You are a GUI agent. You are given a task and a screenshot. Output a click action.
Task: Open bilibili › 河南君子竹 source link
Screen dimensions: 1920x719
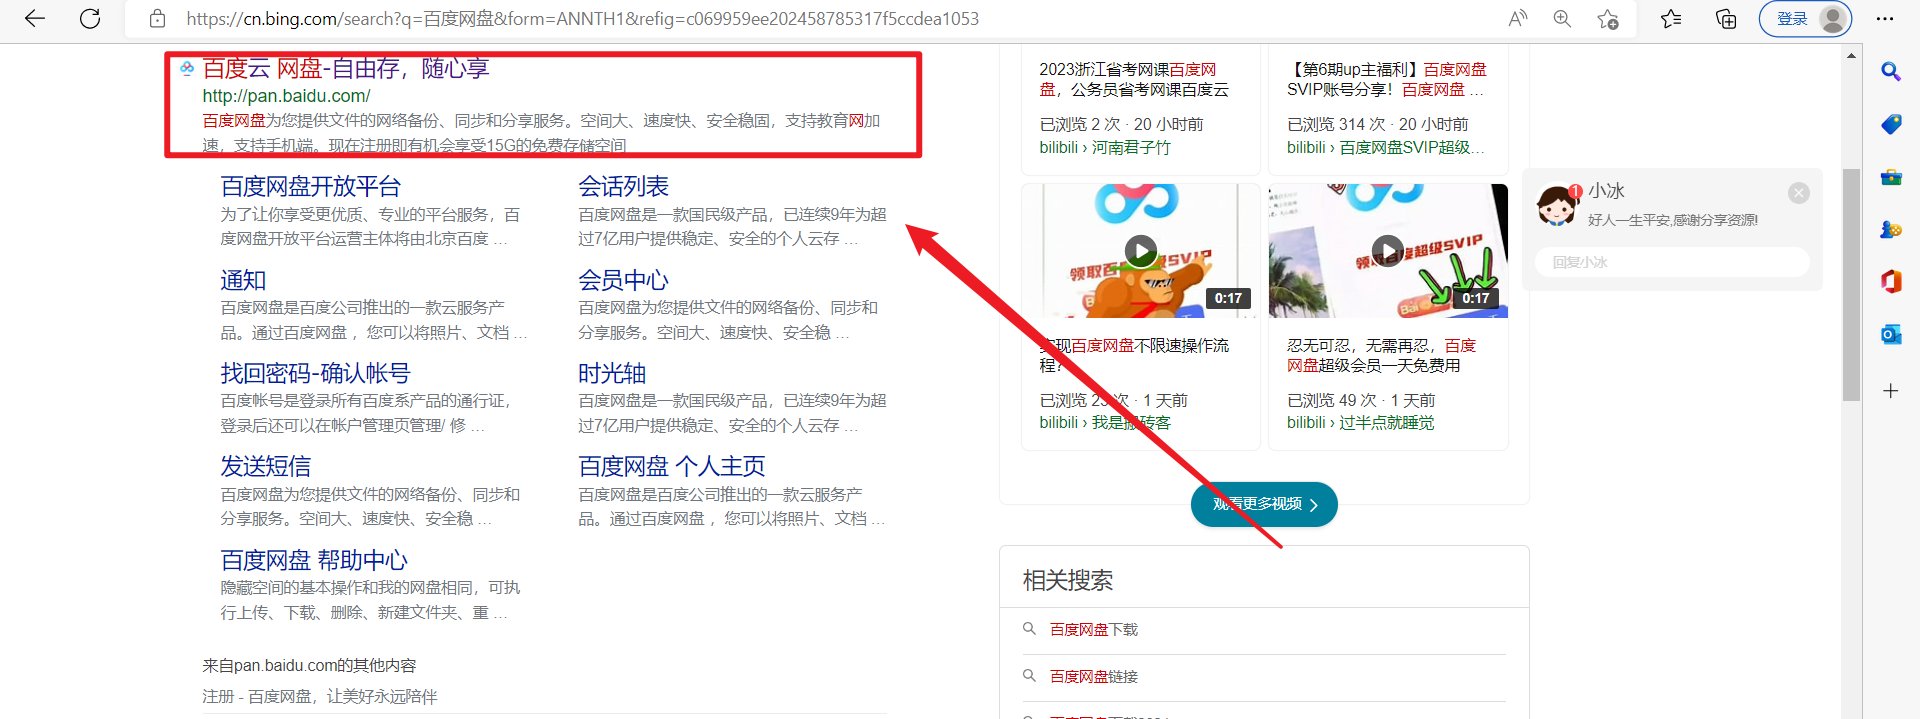tap(1104, 147)
